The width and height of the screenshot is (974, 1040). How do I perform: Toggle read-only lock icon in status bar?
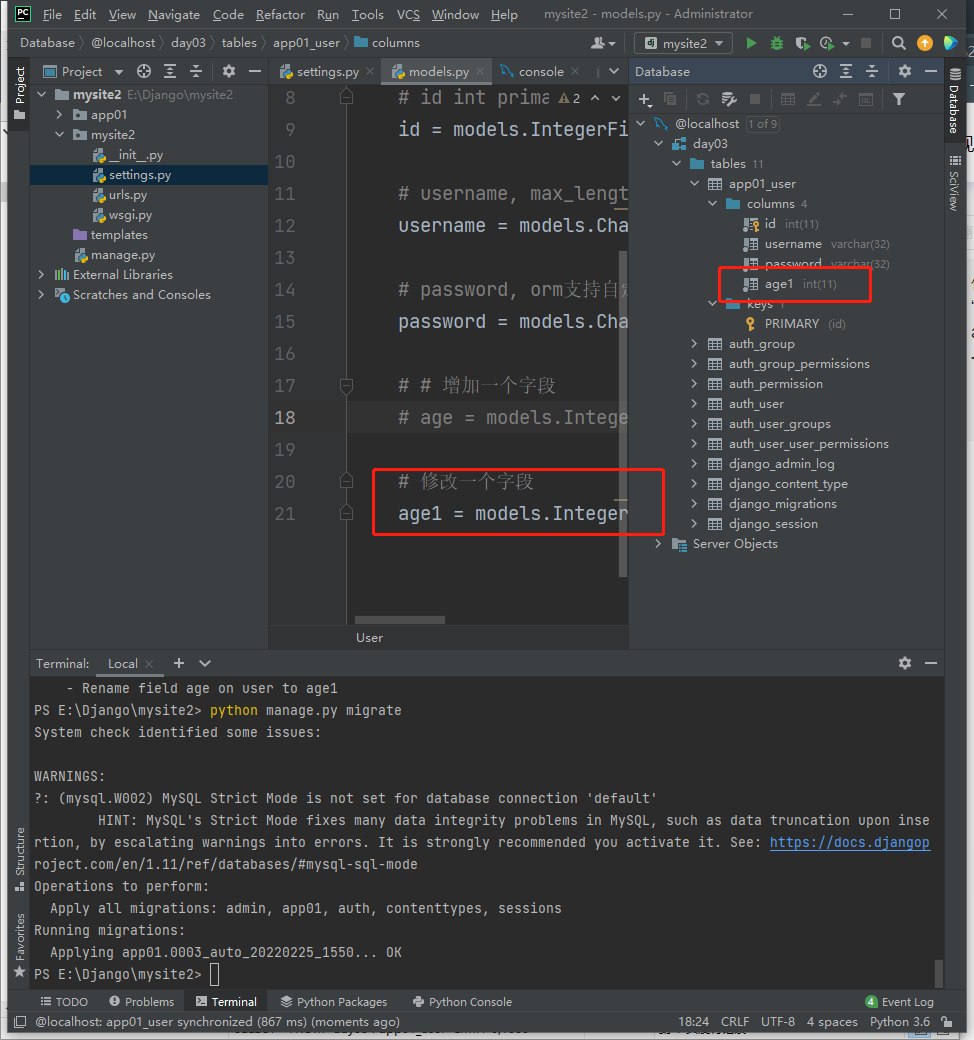click(x=947, y=1022)
